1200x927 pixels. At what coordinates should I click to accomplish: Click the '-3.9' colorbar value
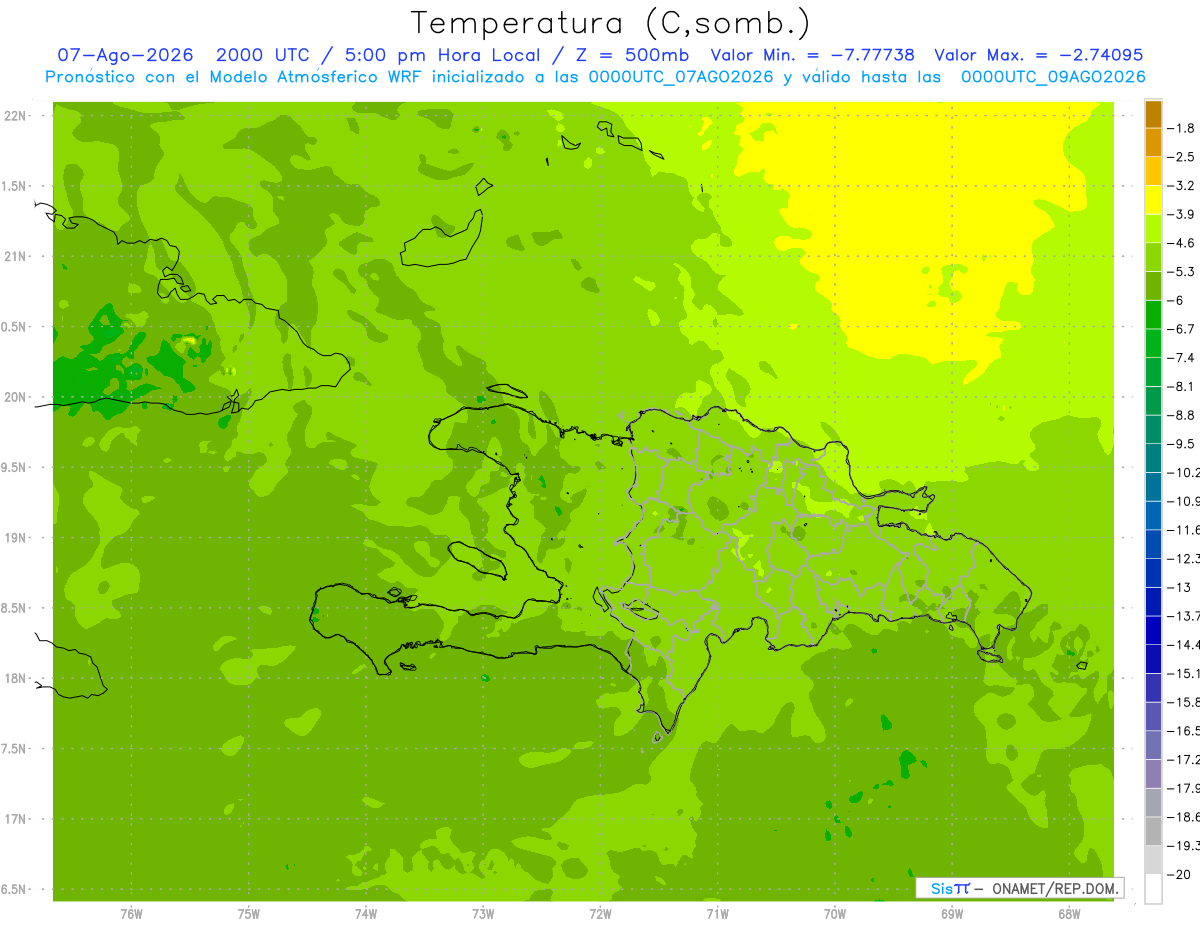pyautogui.click(x=1182, y=214)
